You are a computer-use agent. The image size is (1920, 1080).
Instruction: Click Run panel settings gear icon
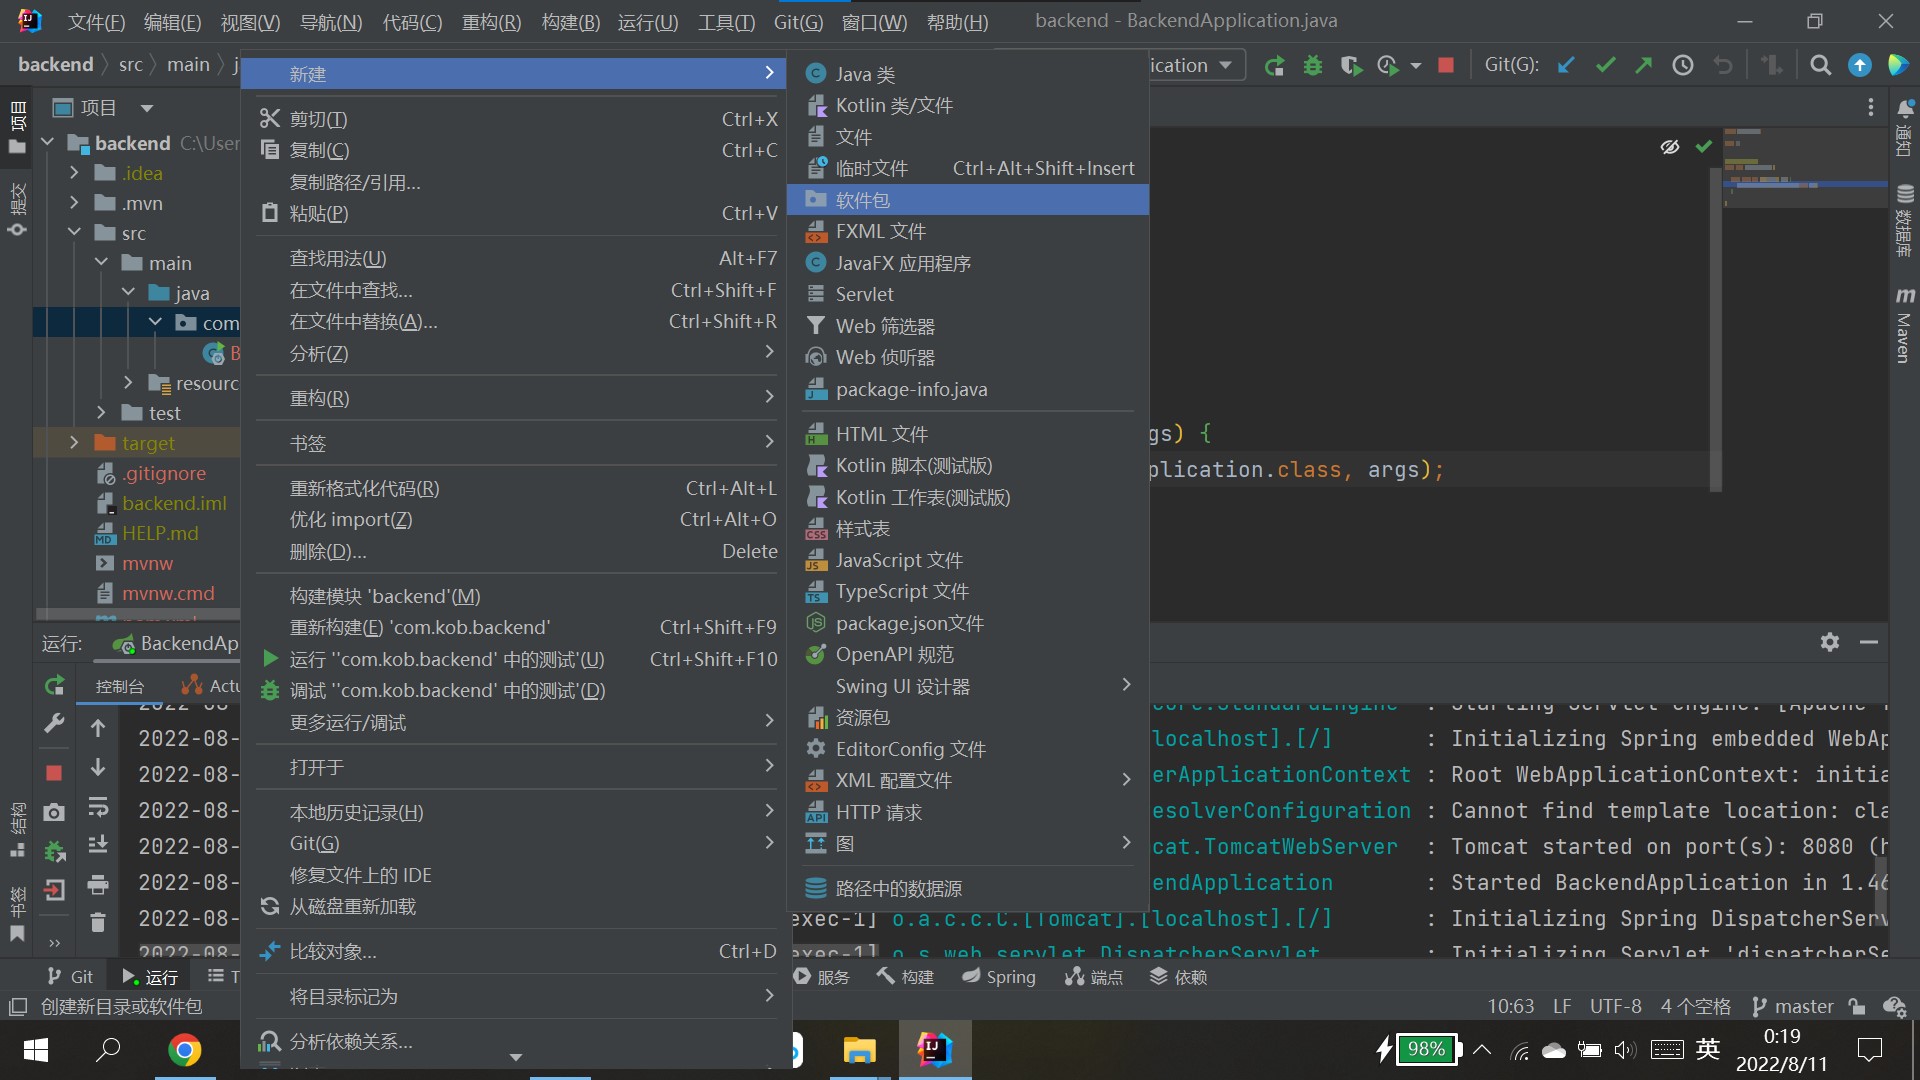(x=1830, y=642)
